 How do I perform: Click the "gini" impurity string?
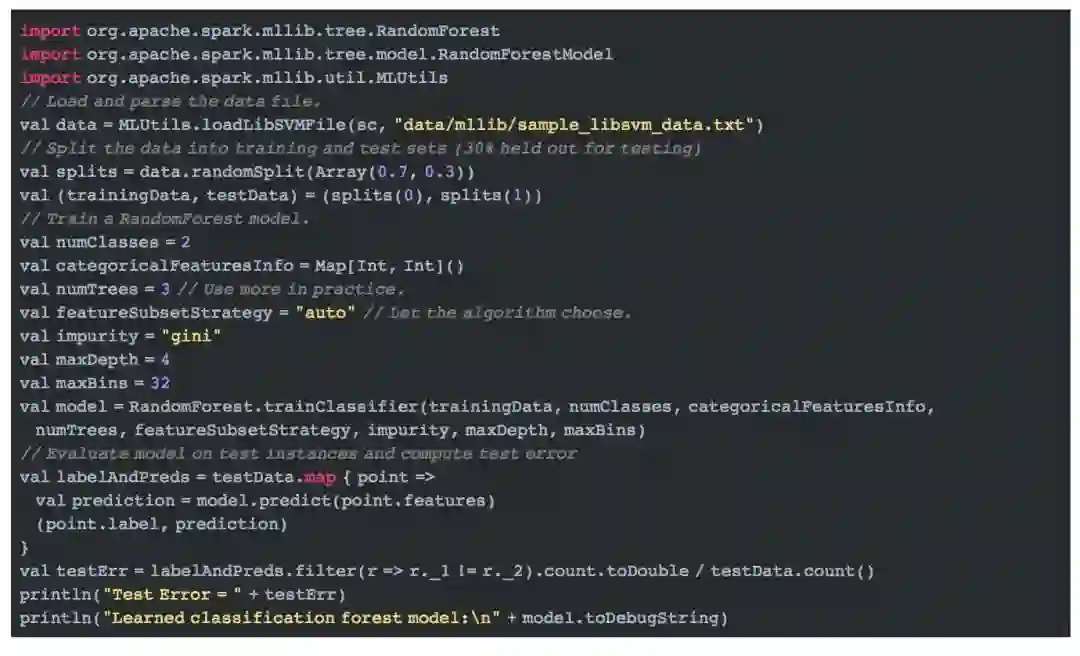click(191, 336)
